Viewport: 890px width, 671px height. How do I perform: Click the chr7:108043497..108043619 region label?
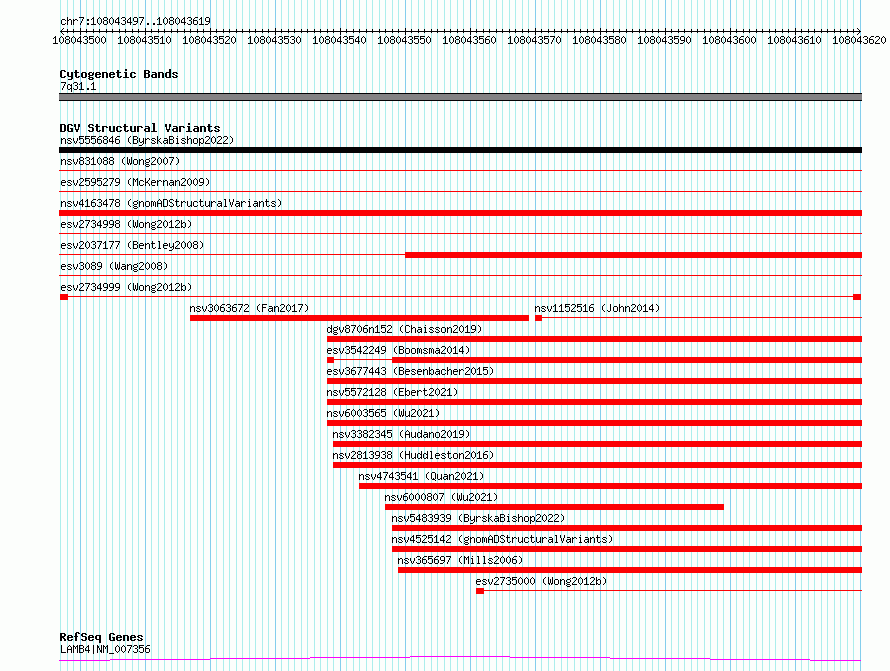135,21
